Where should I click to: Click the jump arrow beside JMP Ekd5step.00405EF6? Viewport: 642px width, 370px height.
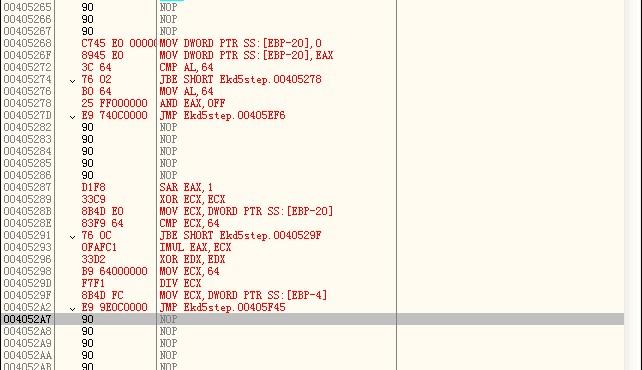[x=72, y=117]
